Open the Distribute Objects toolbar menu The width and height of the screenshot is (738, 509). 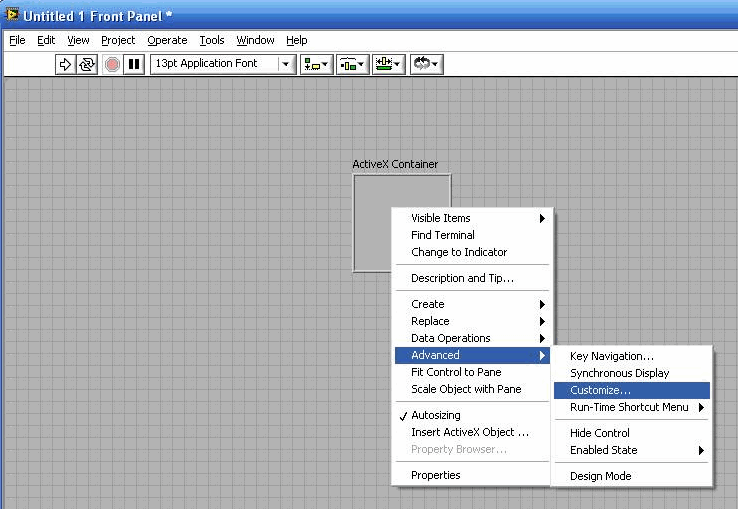(x=351, y=64)
